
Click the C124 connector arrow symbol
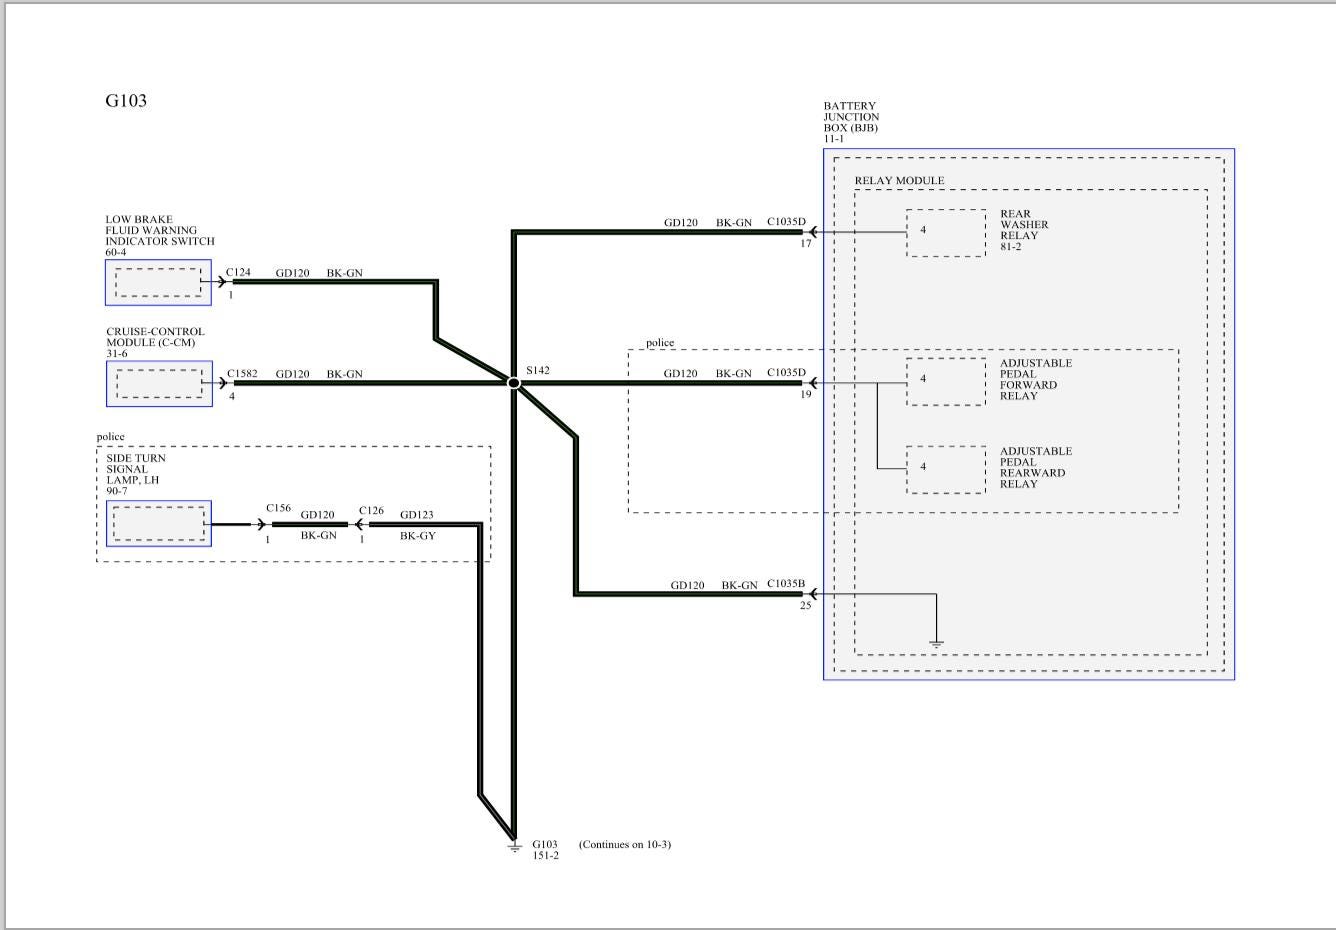point(222,282)
